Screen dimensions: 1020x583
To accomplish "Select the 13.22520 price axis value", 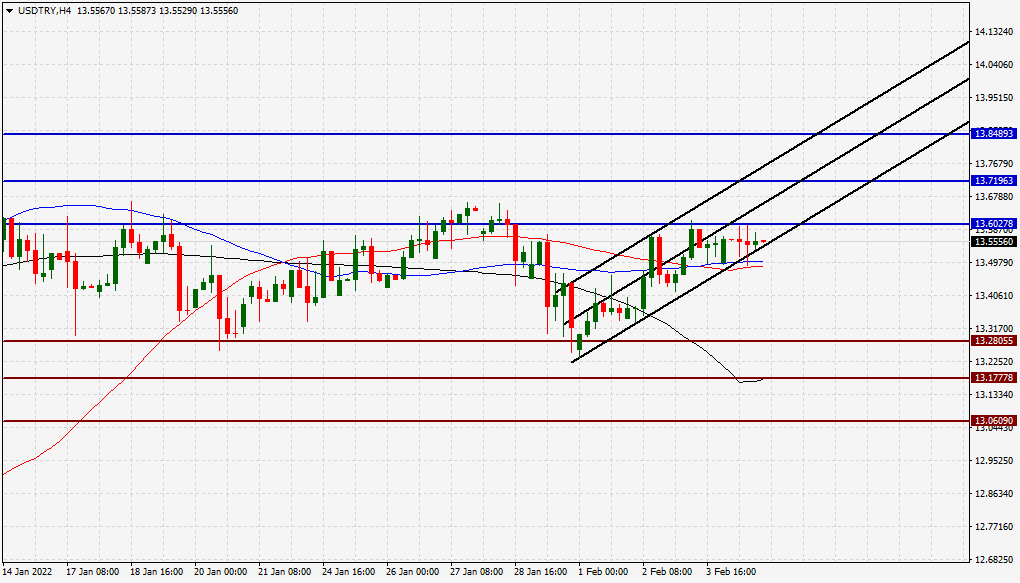I will [994, 362].
